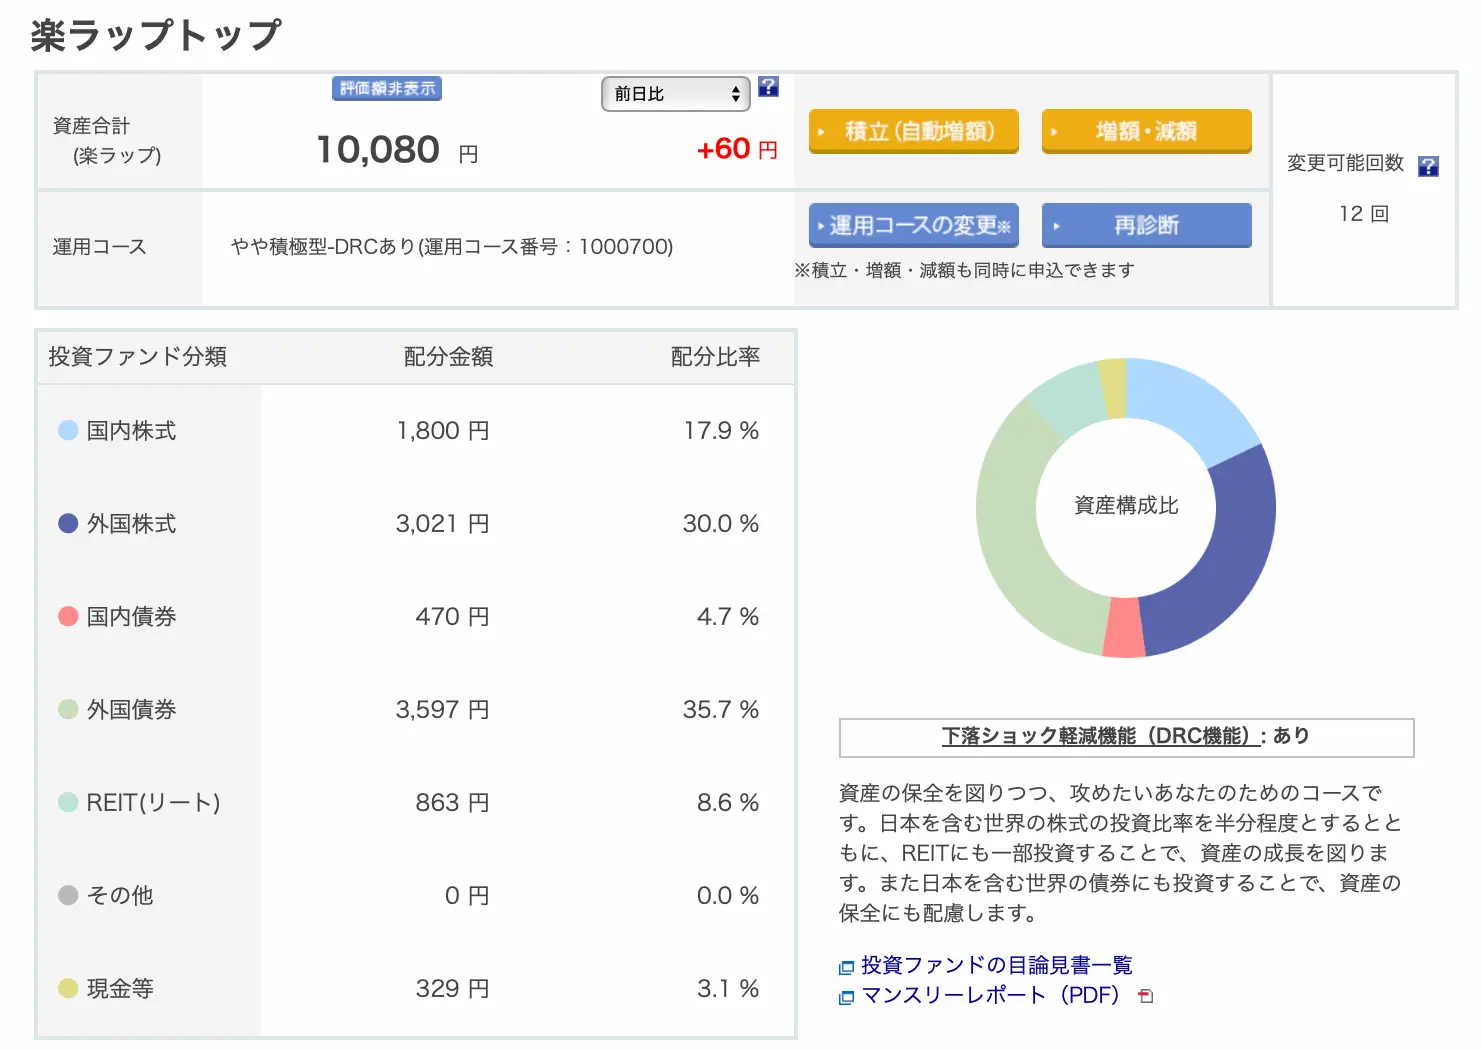Click REIT(リート) mint color dot
This screenshot has width=1482, height=1049.
68,802
